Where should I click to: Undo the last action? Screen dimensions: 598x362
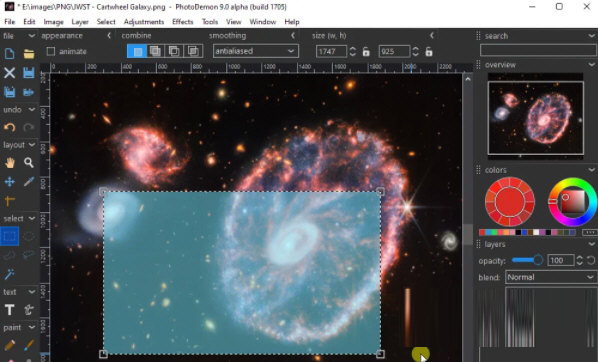coord(10,127)
